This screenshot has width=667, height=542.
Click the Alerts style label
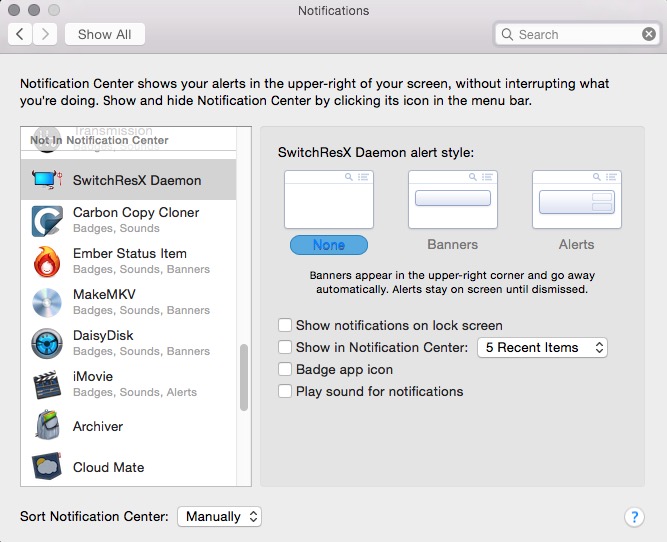[576, 245]
